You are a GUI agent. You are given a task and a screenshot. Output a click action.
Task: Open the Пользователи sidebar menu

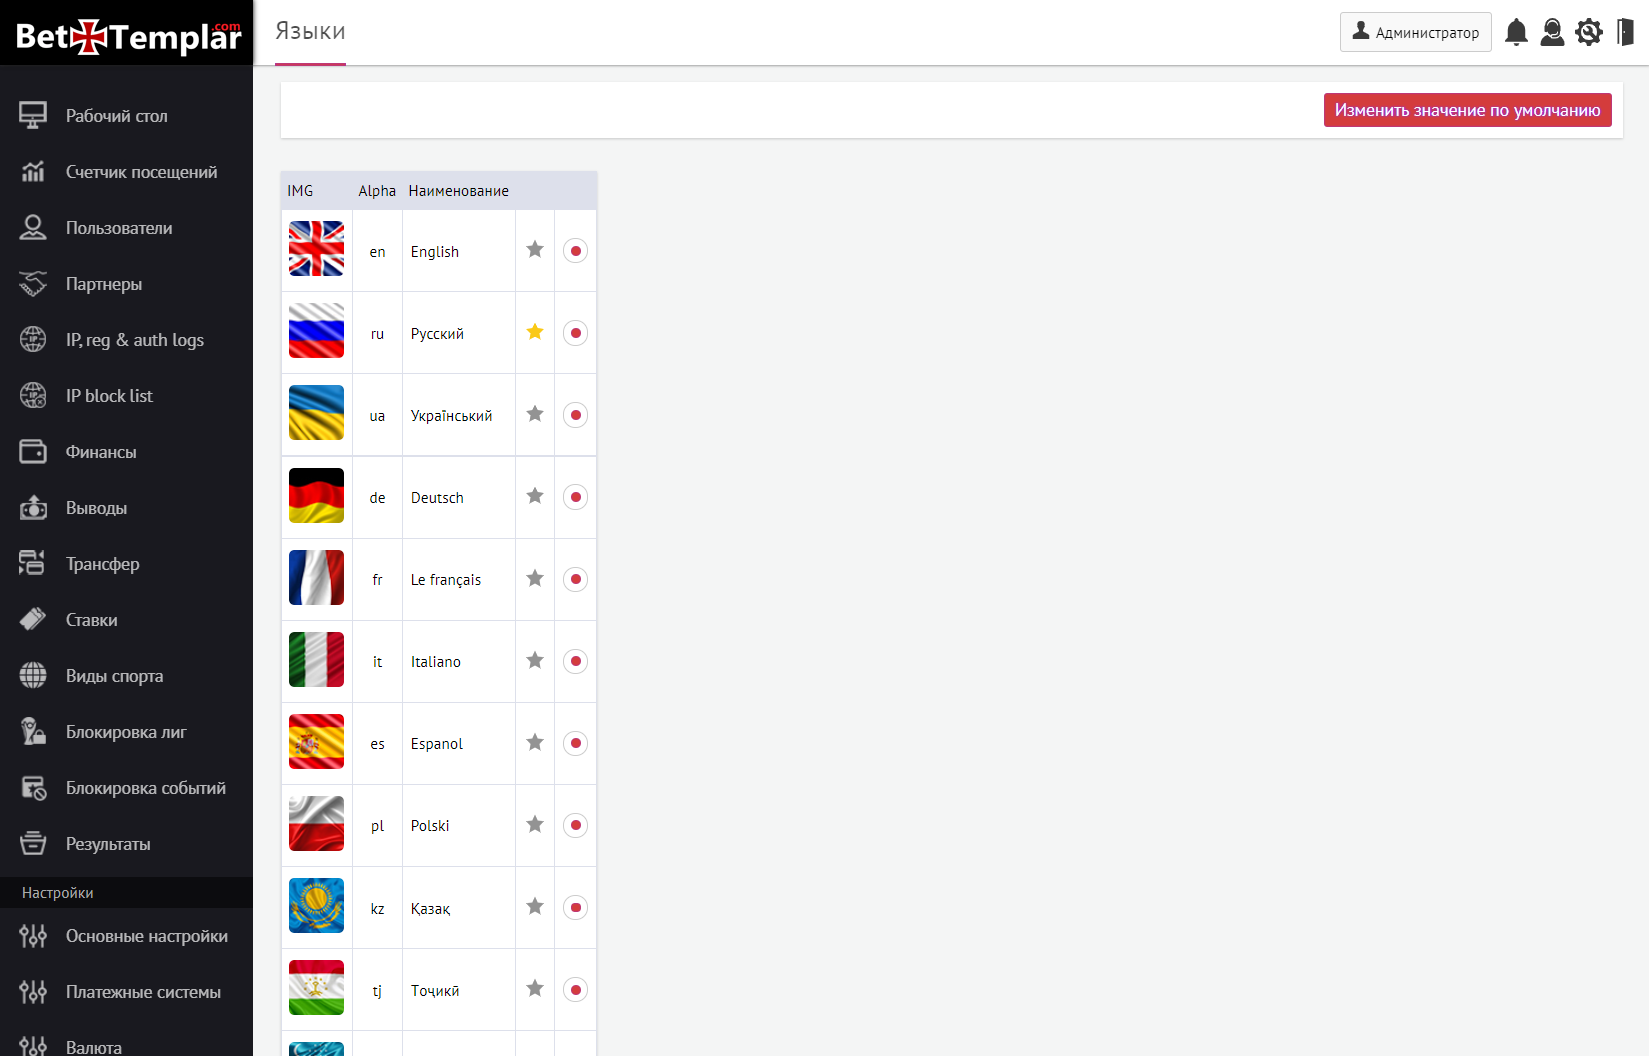[119, 228]
